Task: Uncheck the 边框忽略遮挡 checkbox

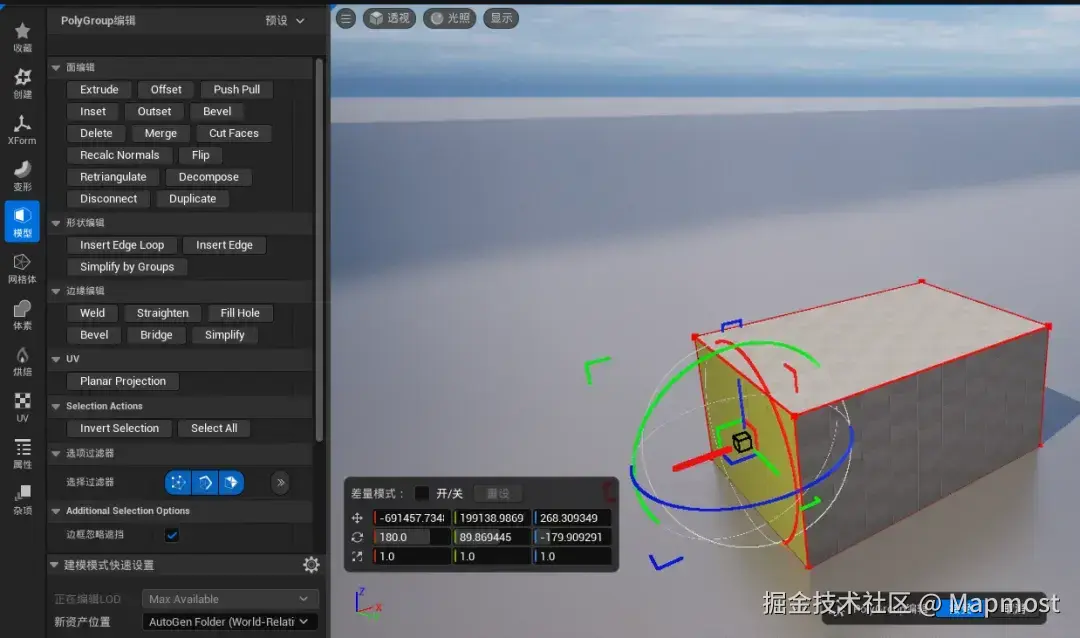Action: point(172,535)
